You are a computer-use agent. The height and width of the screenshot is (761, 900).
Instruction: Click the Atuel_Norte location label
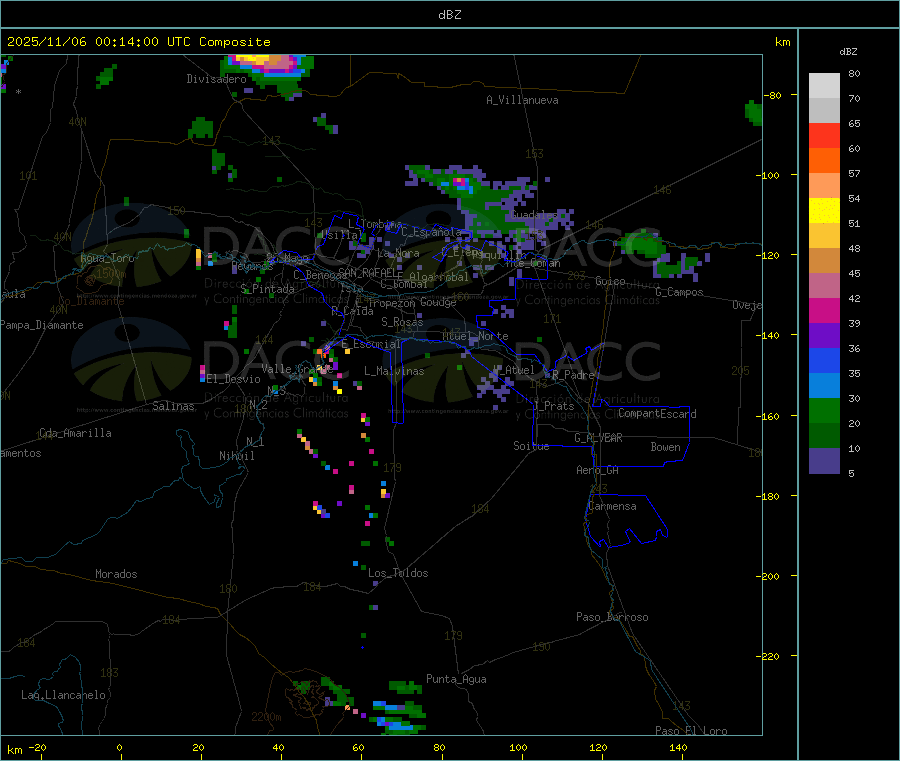475,336
